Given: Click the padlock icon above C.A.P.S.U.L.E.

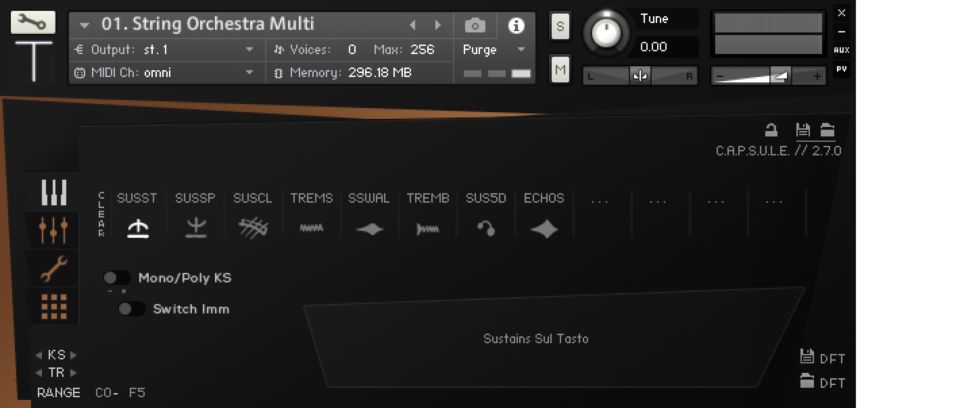Looking at the screenshot, I should 771,130.
